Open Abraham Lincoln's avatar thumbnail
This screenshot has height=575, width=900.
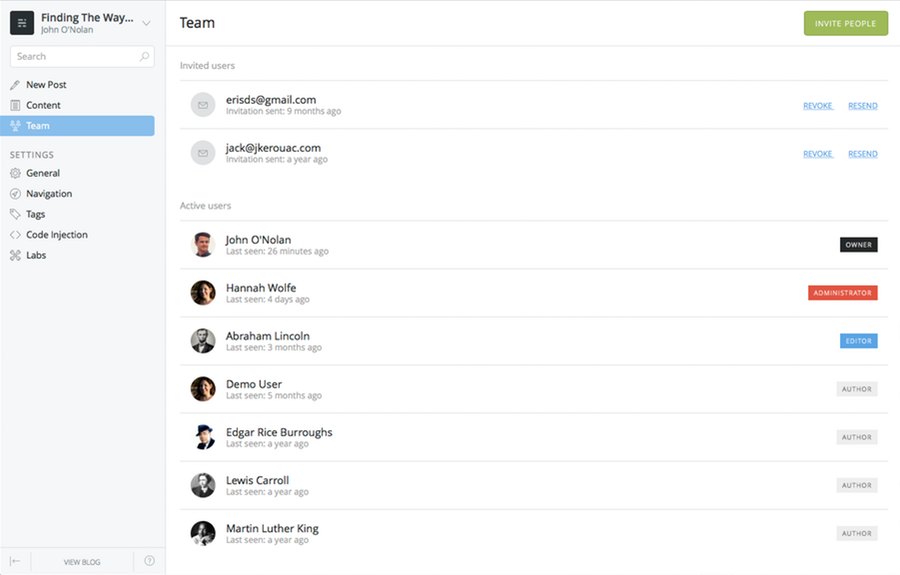203,341
